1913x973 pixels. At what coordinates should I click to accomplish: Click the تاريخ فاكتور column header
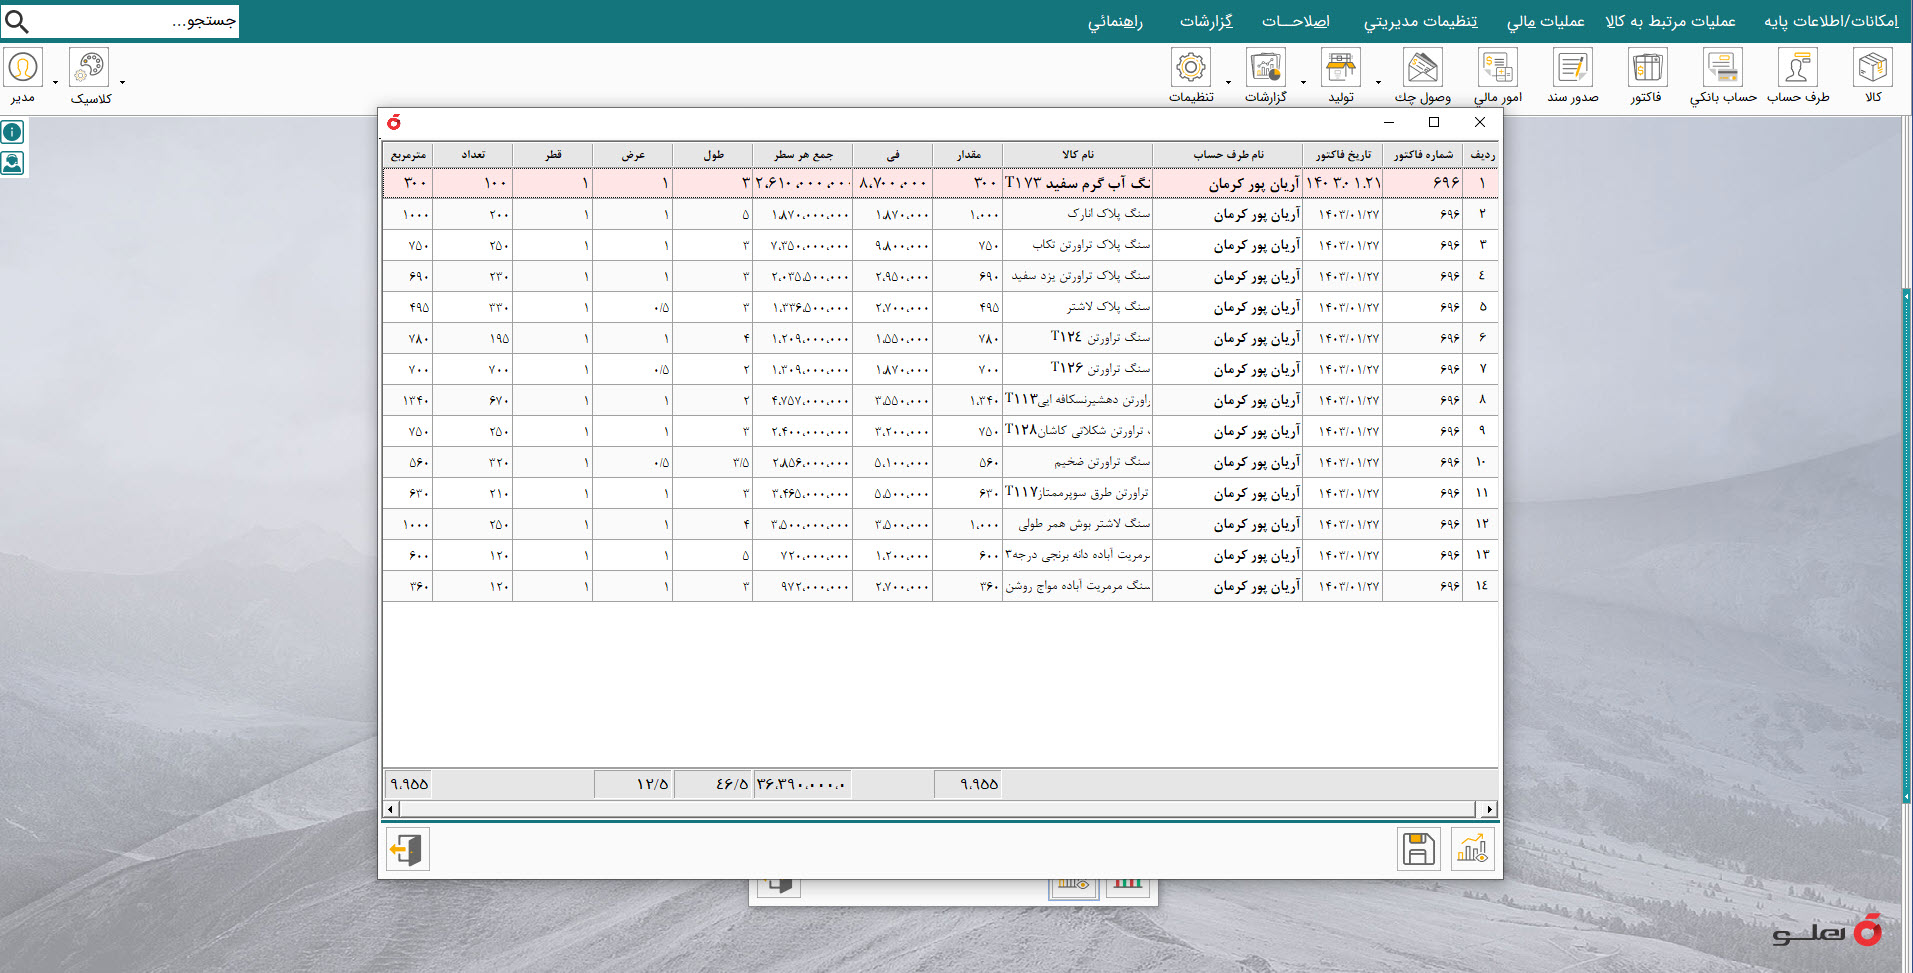click(1342, 155)
